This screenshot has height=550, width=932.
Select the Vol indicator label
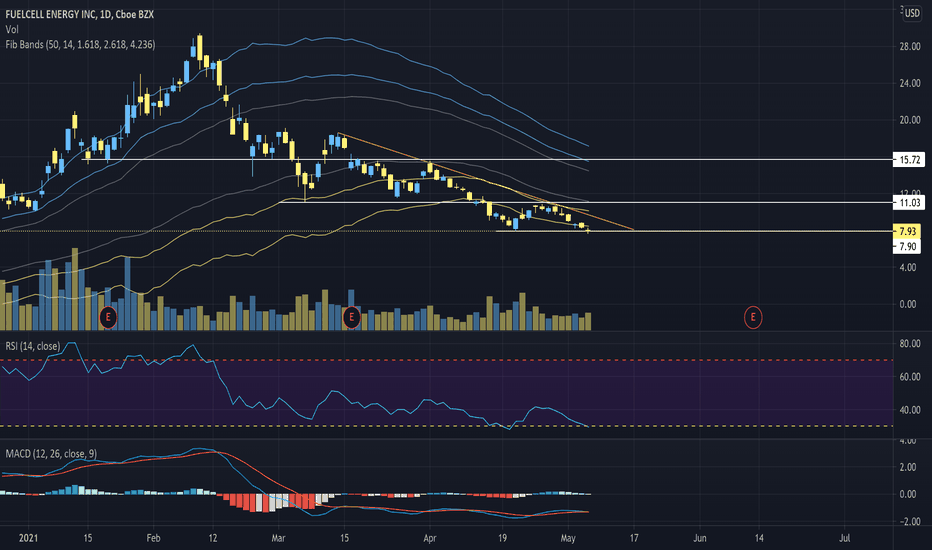point(12,29)
